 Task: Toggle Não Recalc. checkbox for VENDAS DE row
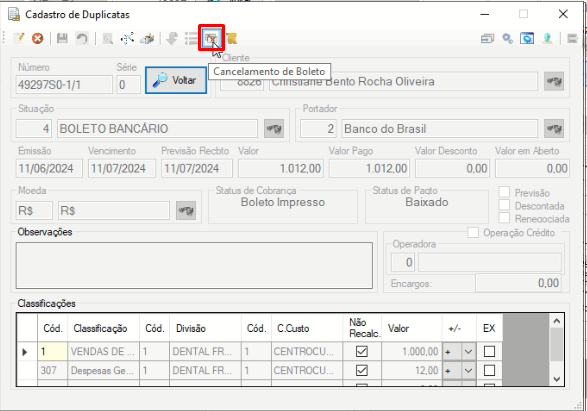362,351
